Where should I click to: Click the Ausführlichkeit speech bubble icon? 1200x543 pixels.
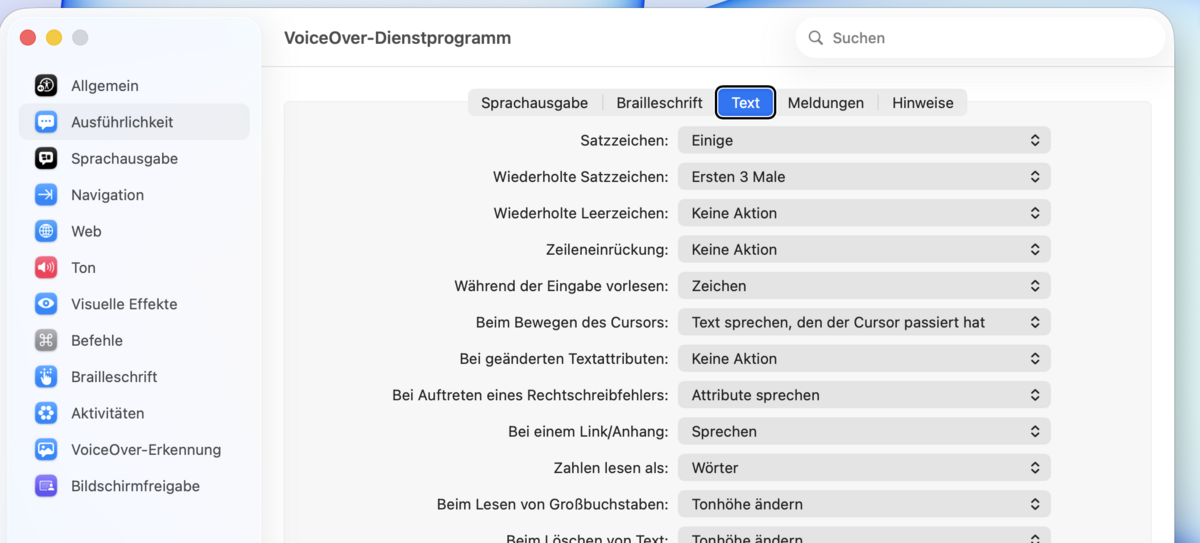point(46,122)
